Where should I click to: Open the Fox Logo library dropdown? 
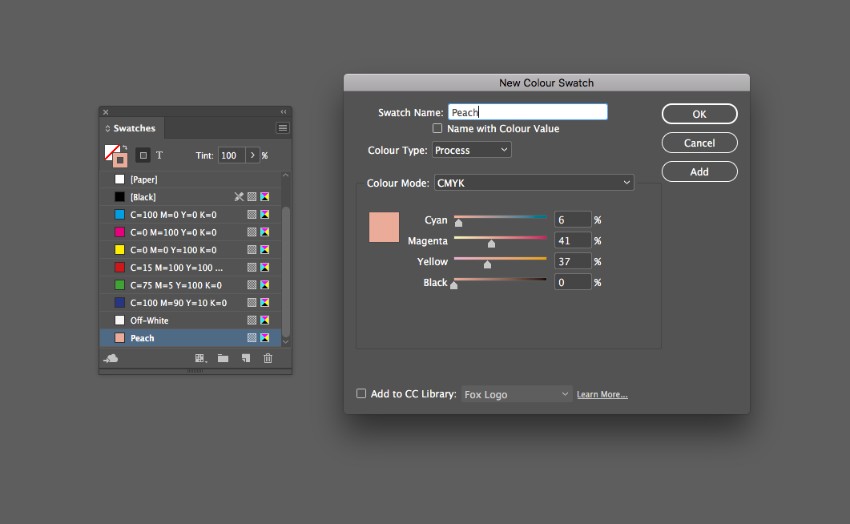[x=516, y=394]
